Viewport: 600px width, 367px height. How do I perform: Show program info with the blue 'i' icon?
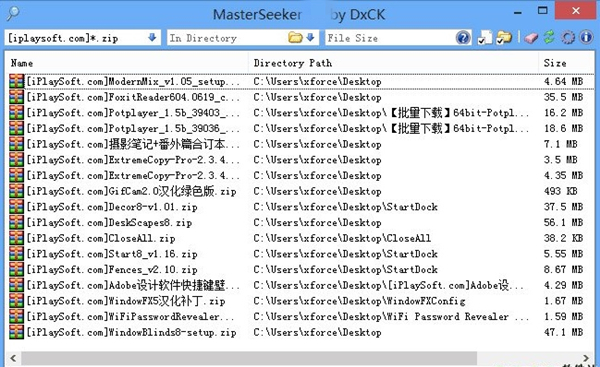586,38
